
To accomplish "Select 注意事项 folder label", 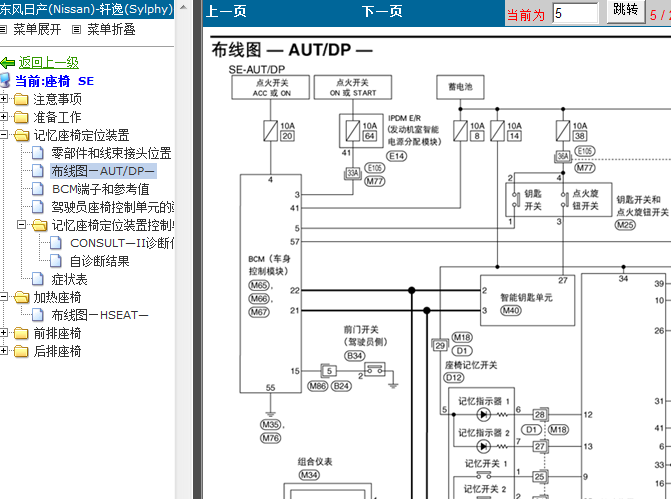I will tap(57, 99).
